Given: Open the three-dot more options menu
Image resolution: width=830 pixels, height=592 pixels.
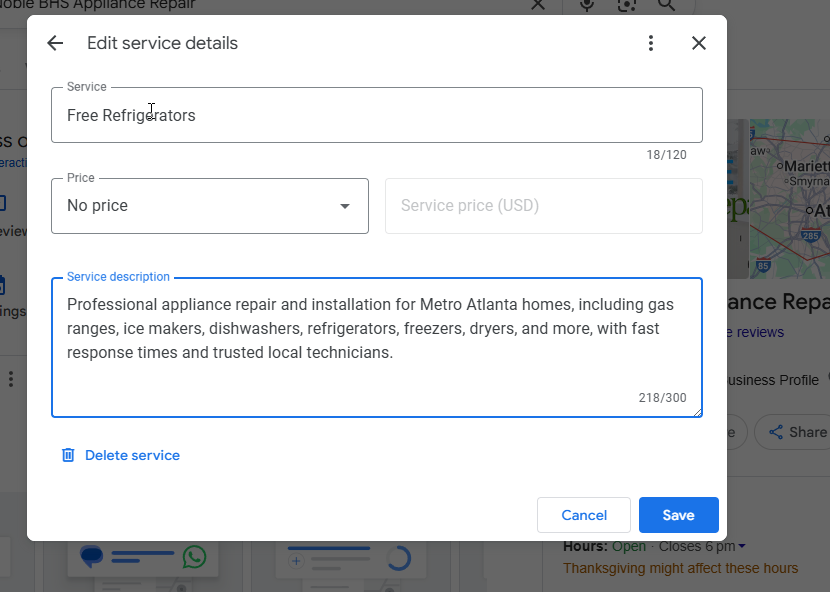Looking at the screenshot, I should (x=651, y=43).
